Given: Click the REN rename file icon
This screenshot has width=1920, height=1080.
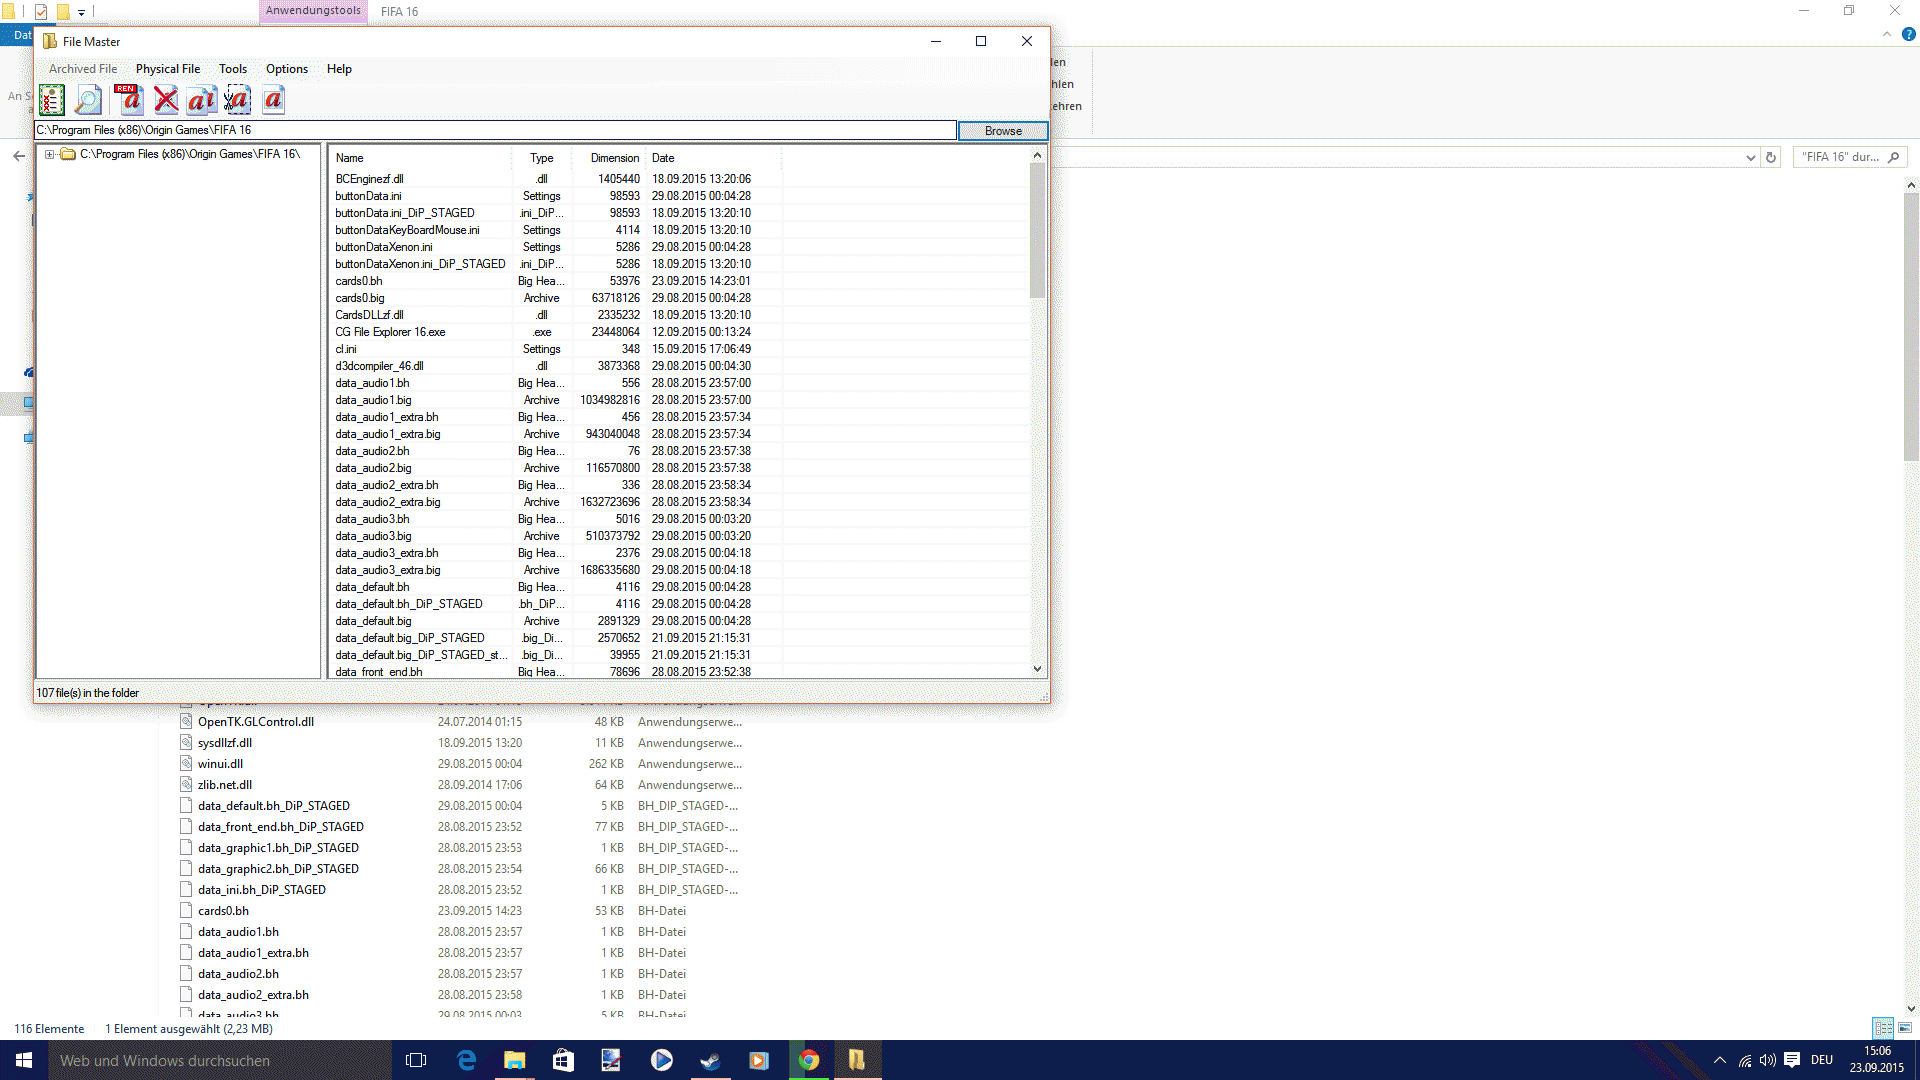Looking at the screenshot, I should click(x=129, y=100).
